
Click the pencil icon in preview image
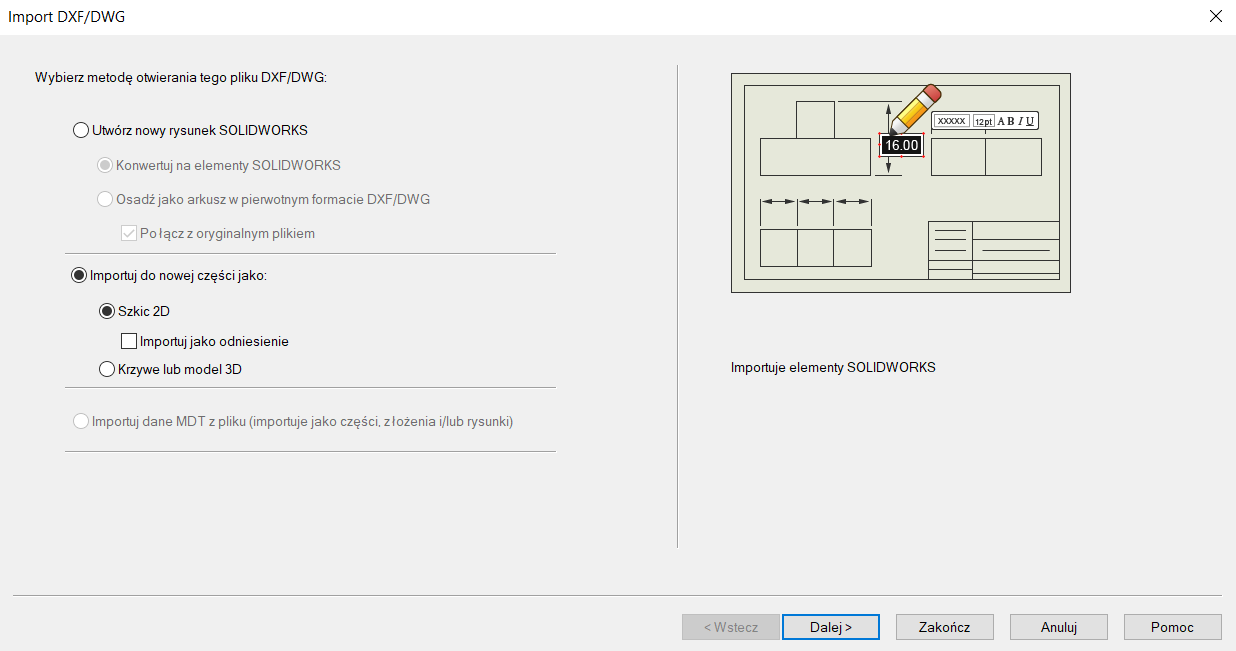pyautogui.click(x=915, y=108)
